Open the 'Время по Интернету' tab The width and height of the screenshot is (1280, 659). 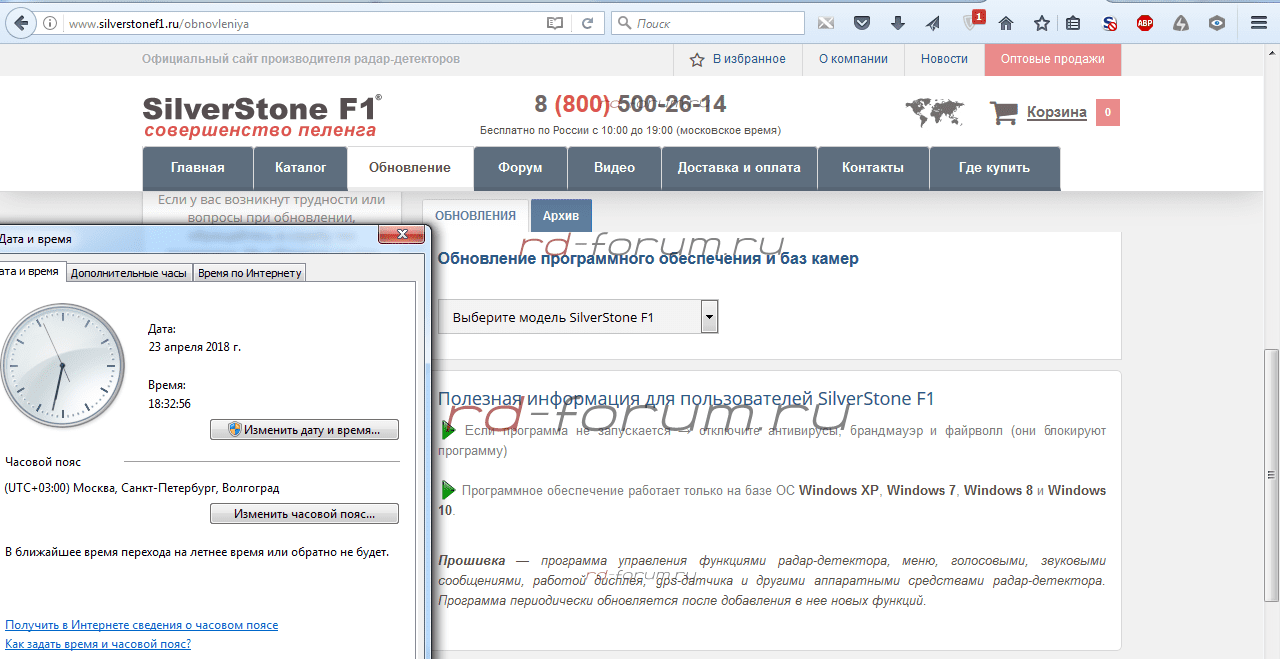click(249, 273)
